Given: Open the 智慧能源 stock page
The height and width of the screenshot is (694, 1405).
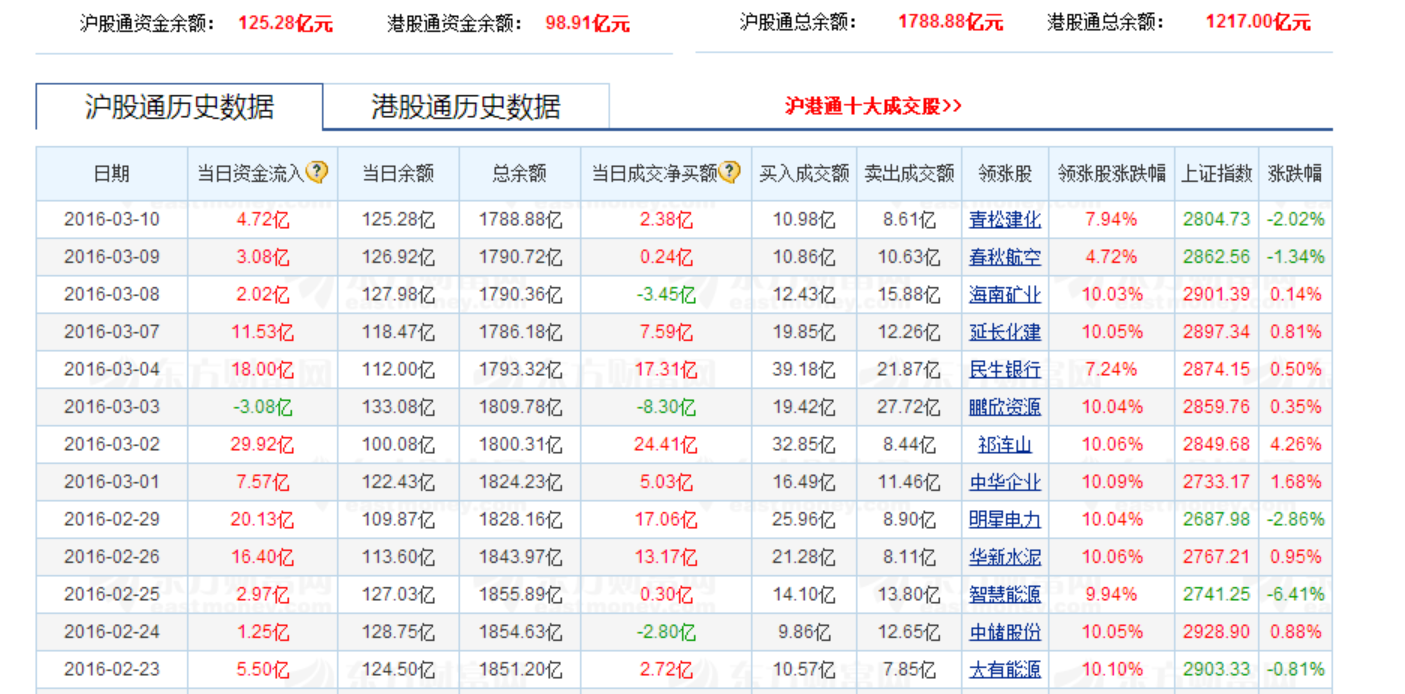Looking at the screenshot, I should 1004,594.
